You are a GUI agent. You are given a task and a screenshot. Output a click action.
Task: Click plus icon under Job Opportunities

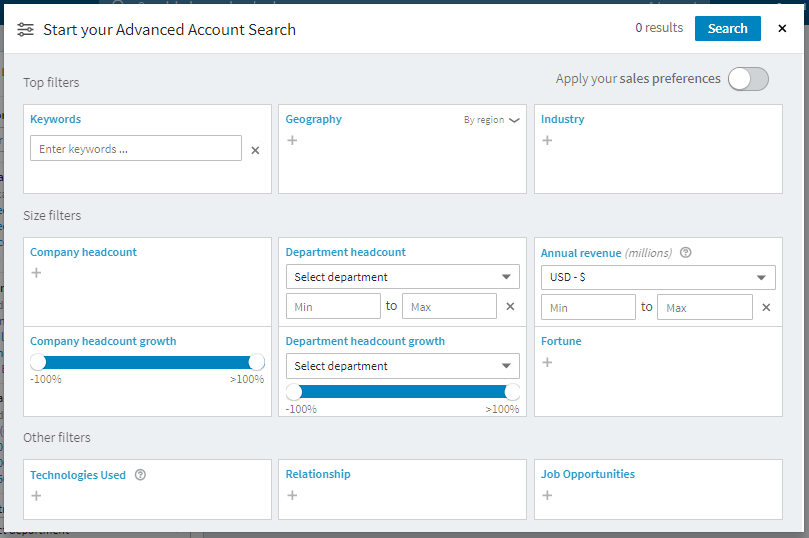[547, 495]
